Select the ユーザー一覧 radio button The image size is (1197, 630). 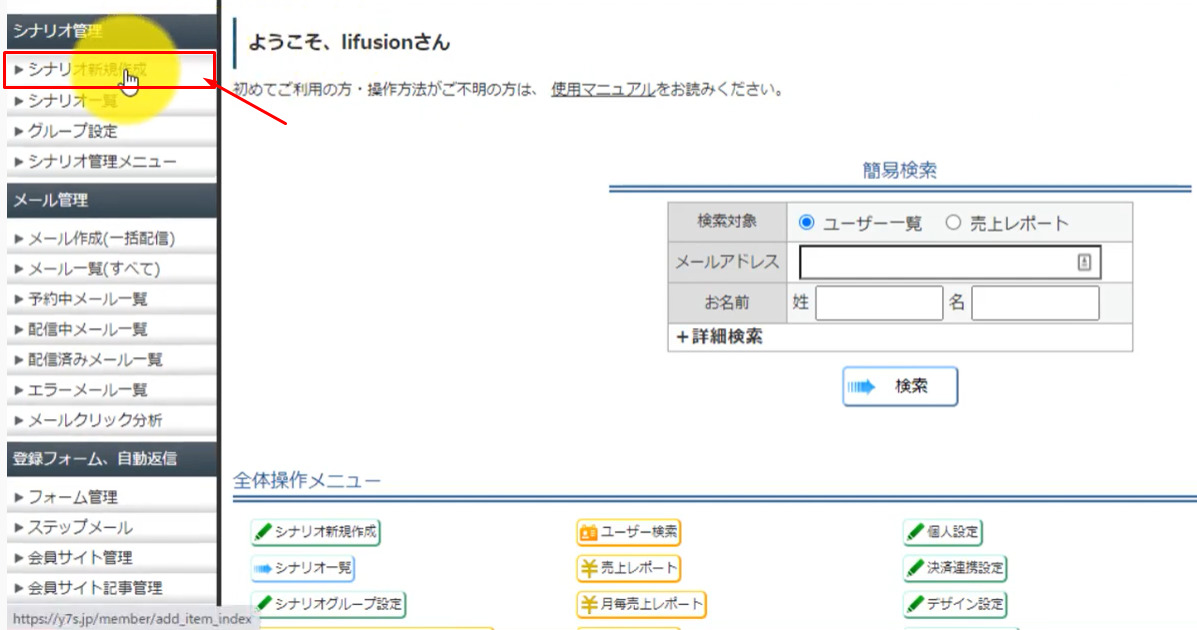[807, 223]
